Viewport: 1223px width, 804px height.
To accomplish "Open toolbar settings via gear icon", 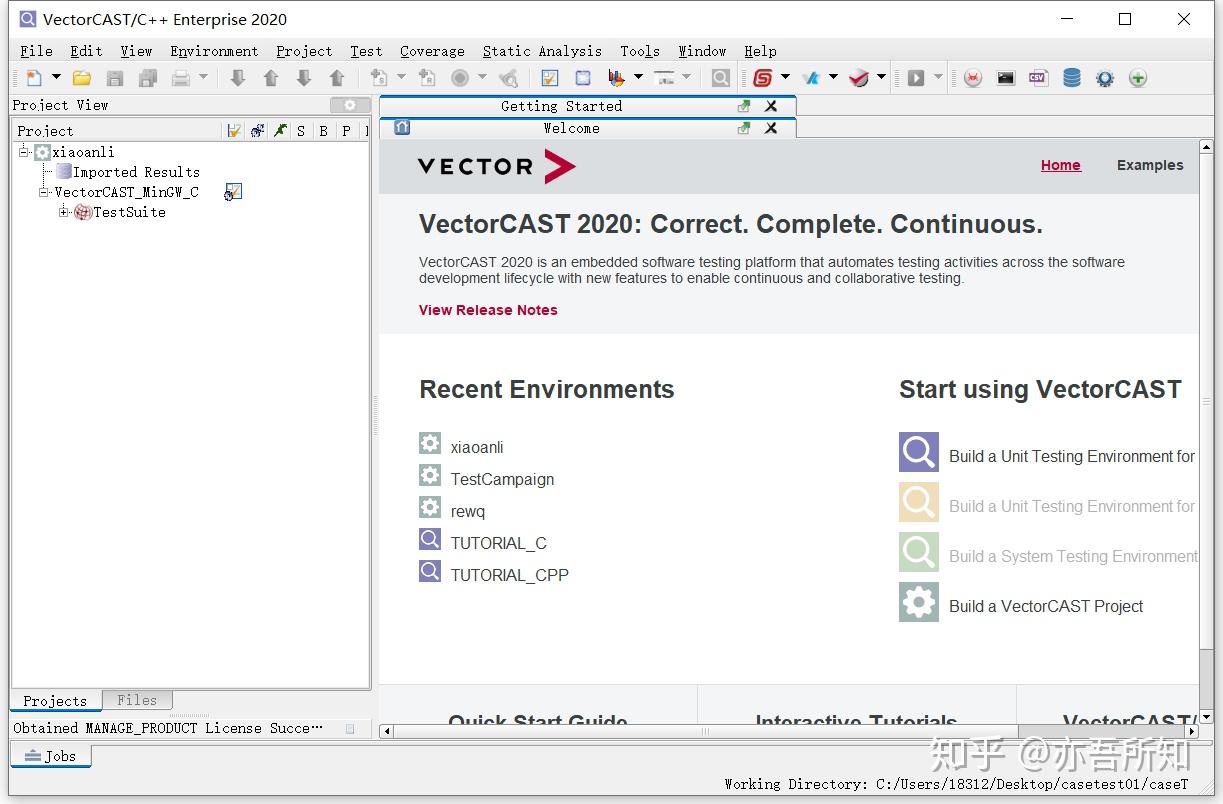I will pyautogui.click(x=1105, y=77).
